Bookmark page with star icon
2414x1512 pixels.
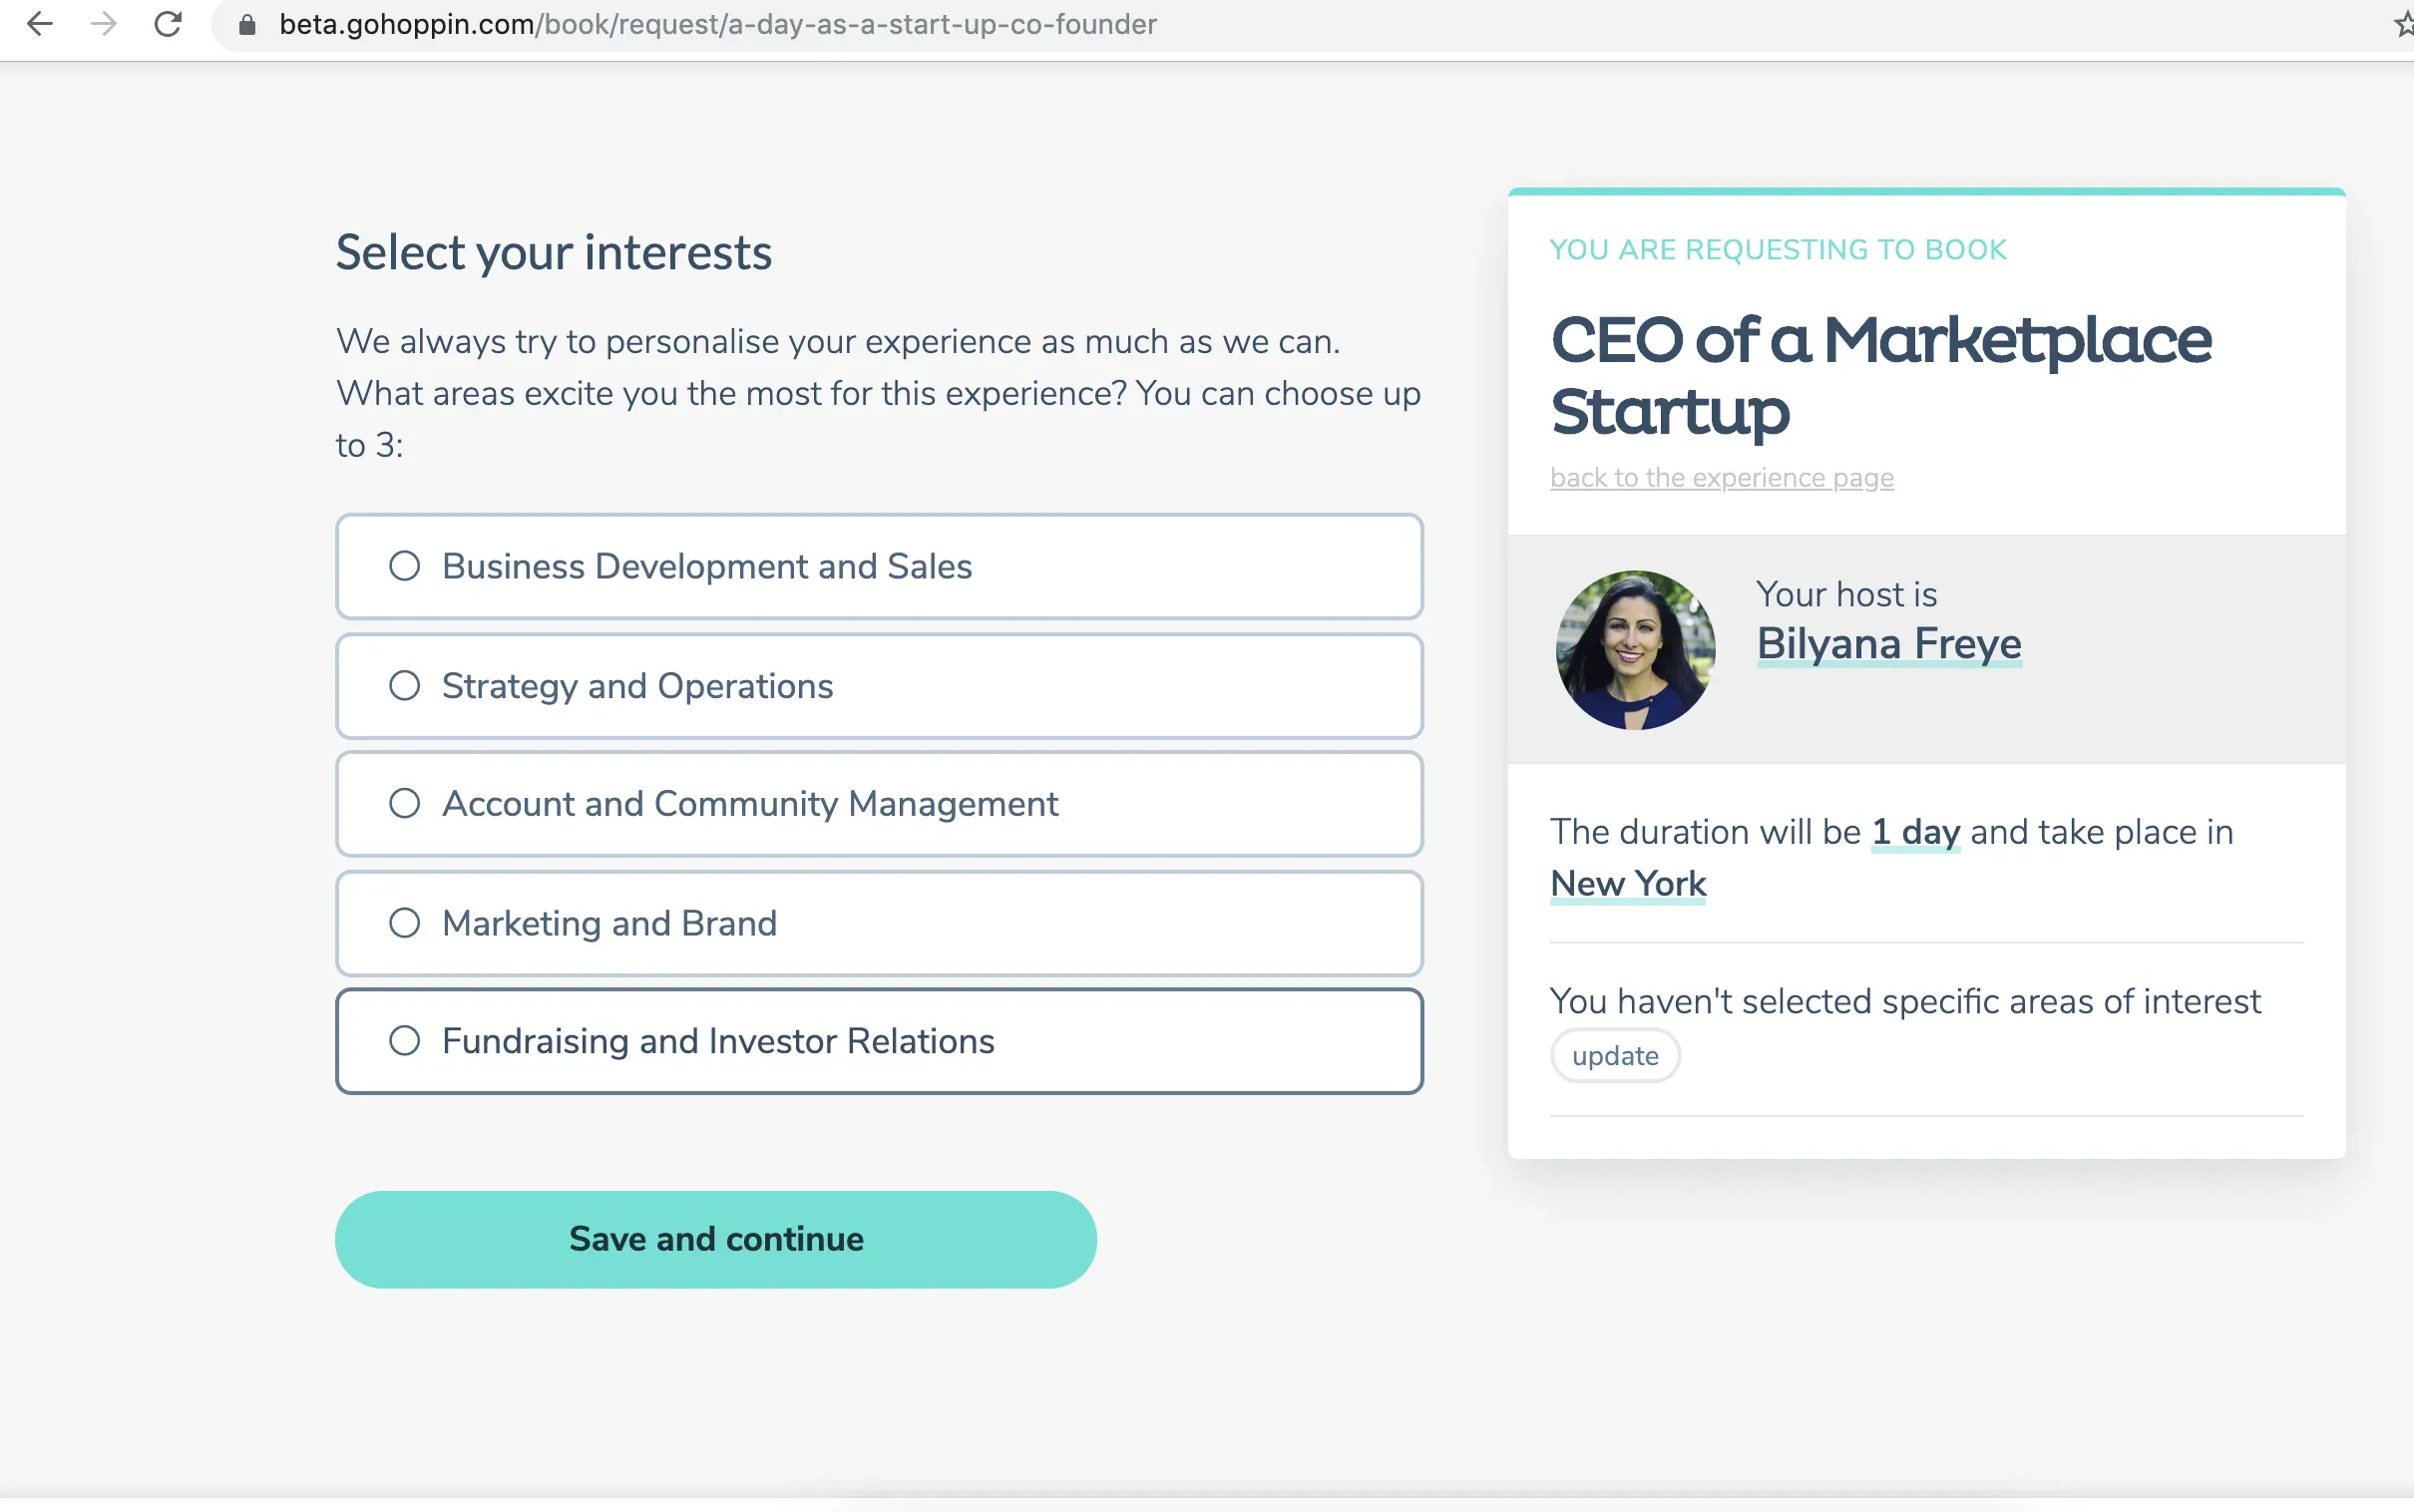click(2403, 25)
